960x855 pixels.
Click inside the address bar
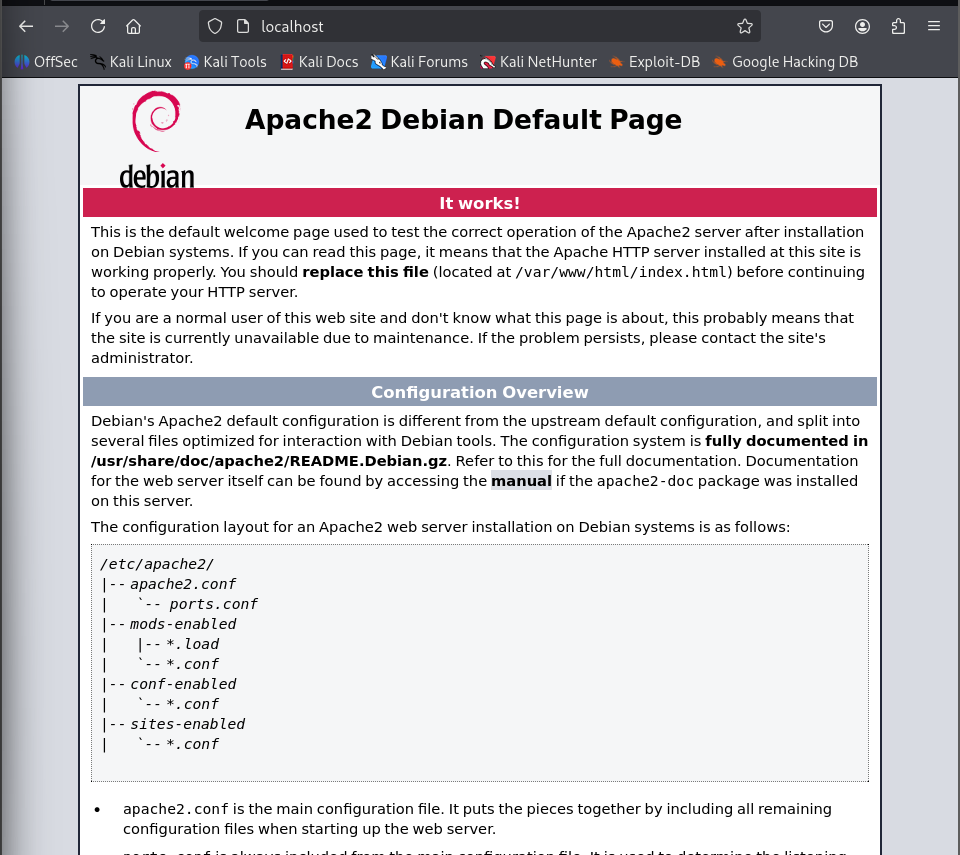click(450, 27)
